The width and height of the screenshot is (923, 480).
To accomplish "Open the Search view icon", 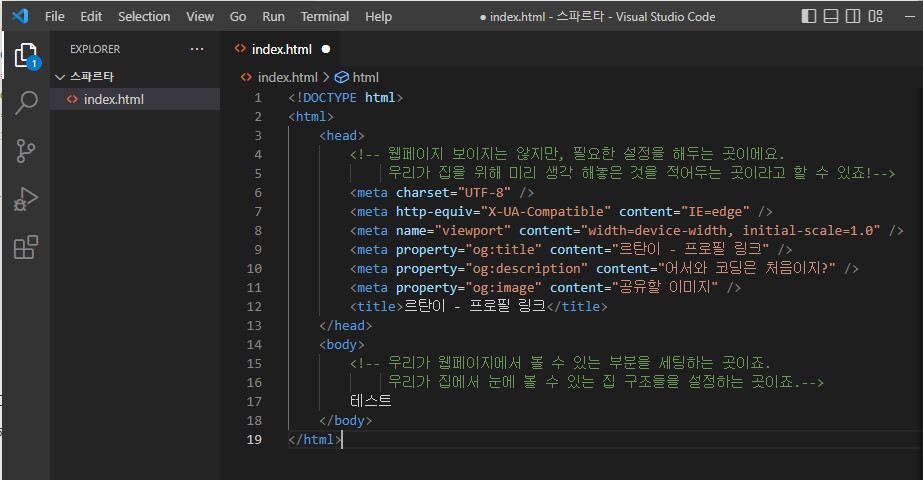I will (26, 102).
